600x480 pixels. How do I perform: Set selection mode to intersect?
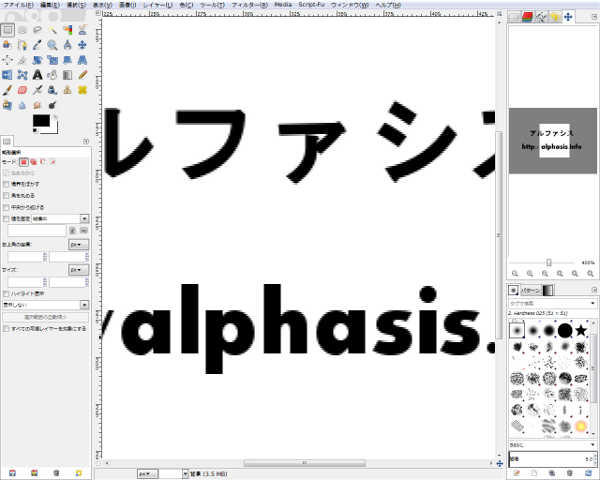(x=53, y=162)
